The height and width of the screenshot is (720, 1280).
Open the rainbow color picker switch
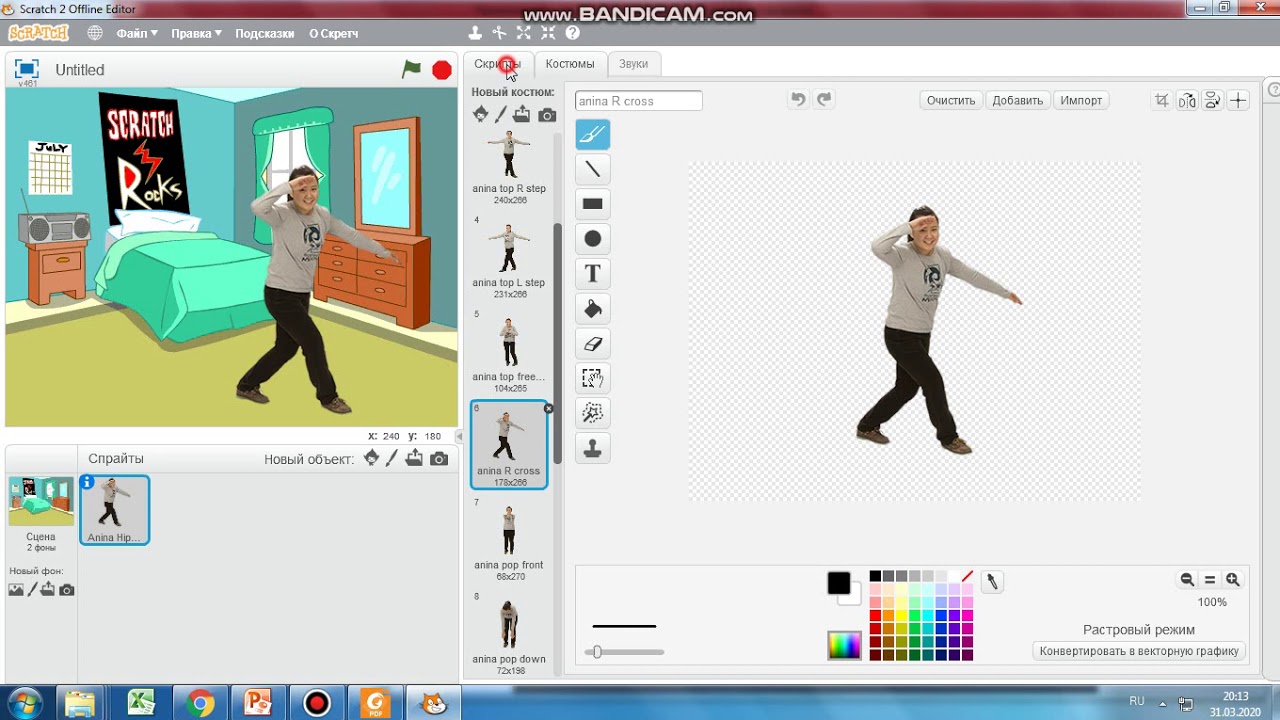click(x=844, y=645)
